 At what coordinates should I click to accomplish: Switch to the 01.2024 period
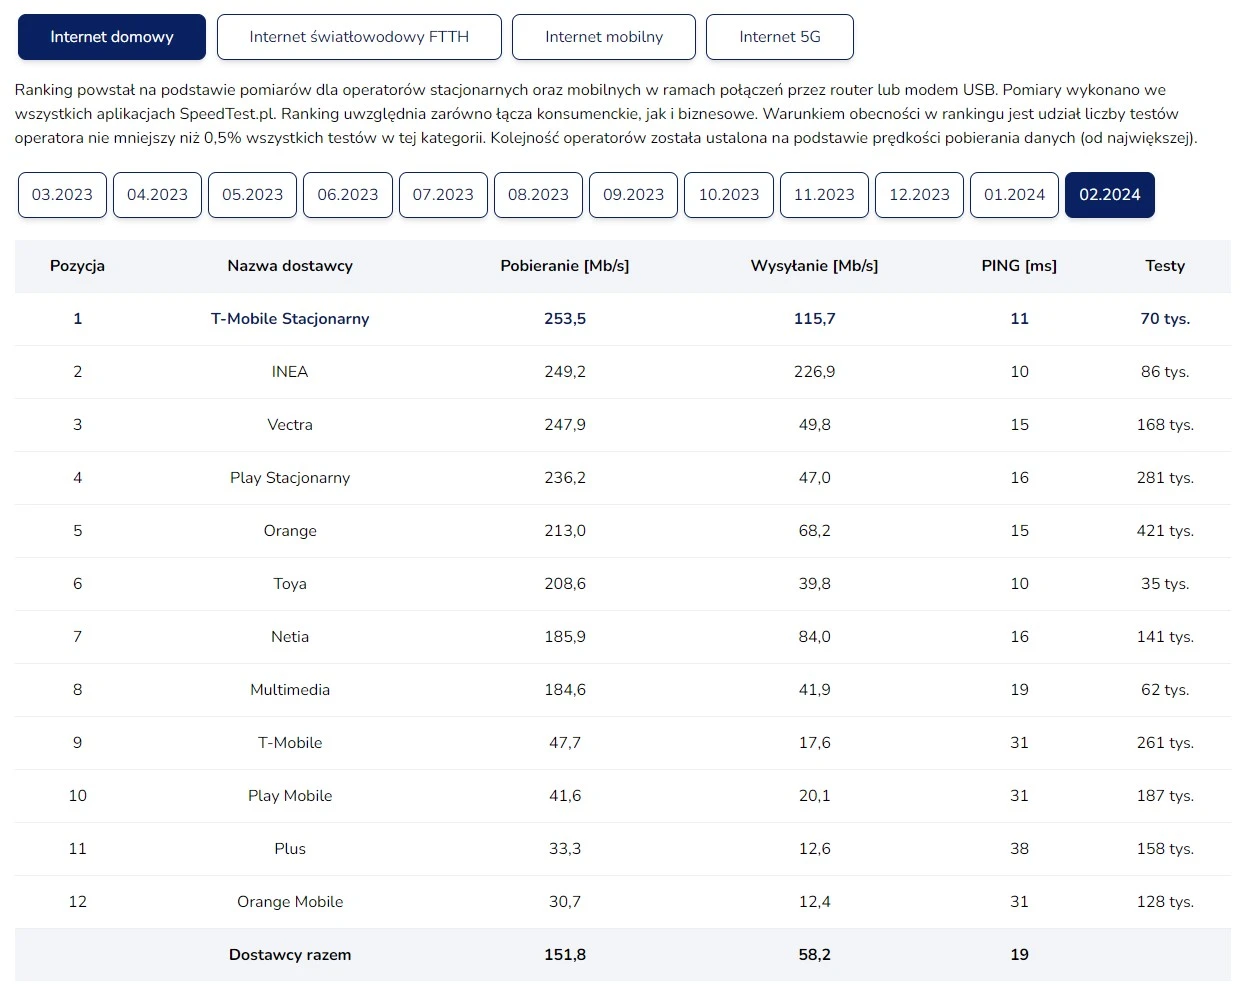[x=1014, y=195]
